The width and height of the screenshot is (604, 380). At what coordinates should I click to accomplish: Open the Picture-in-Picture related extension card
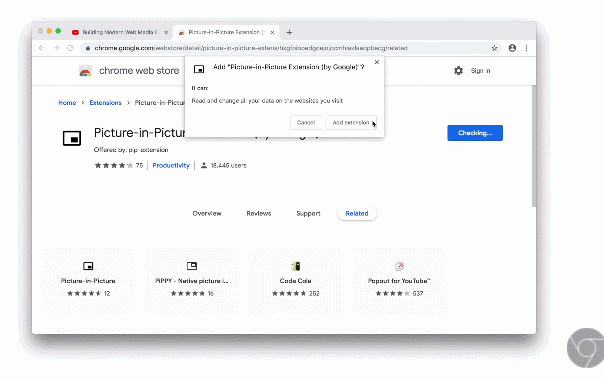(x=88, y=281)
